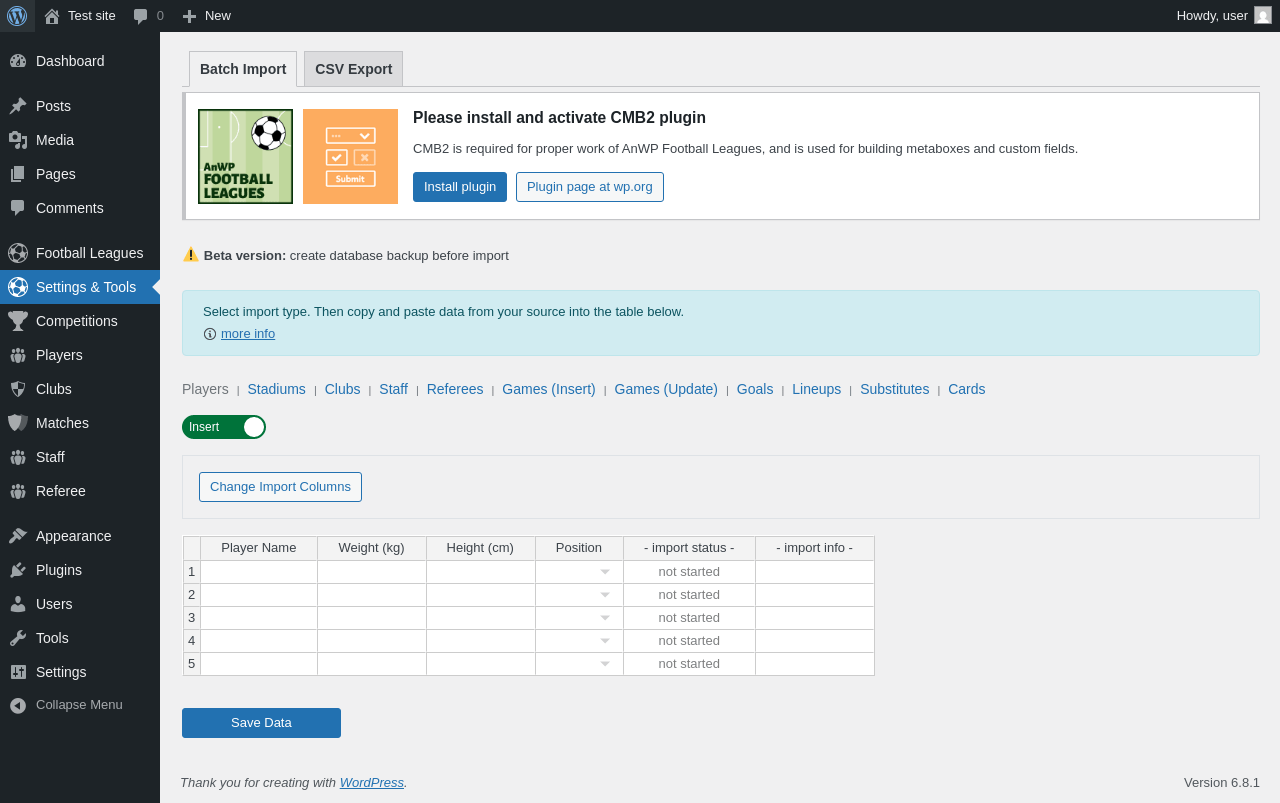Open Position dropdown in row 1

click(605, 572)
